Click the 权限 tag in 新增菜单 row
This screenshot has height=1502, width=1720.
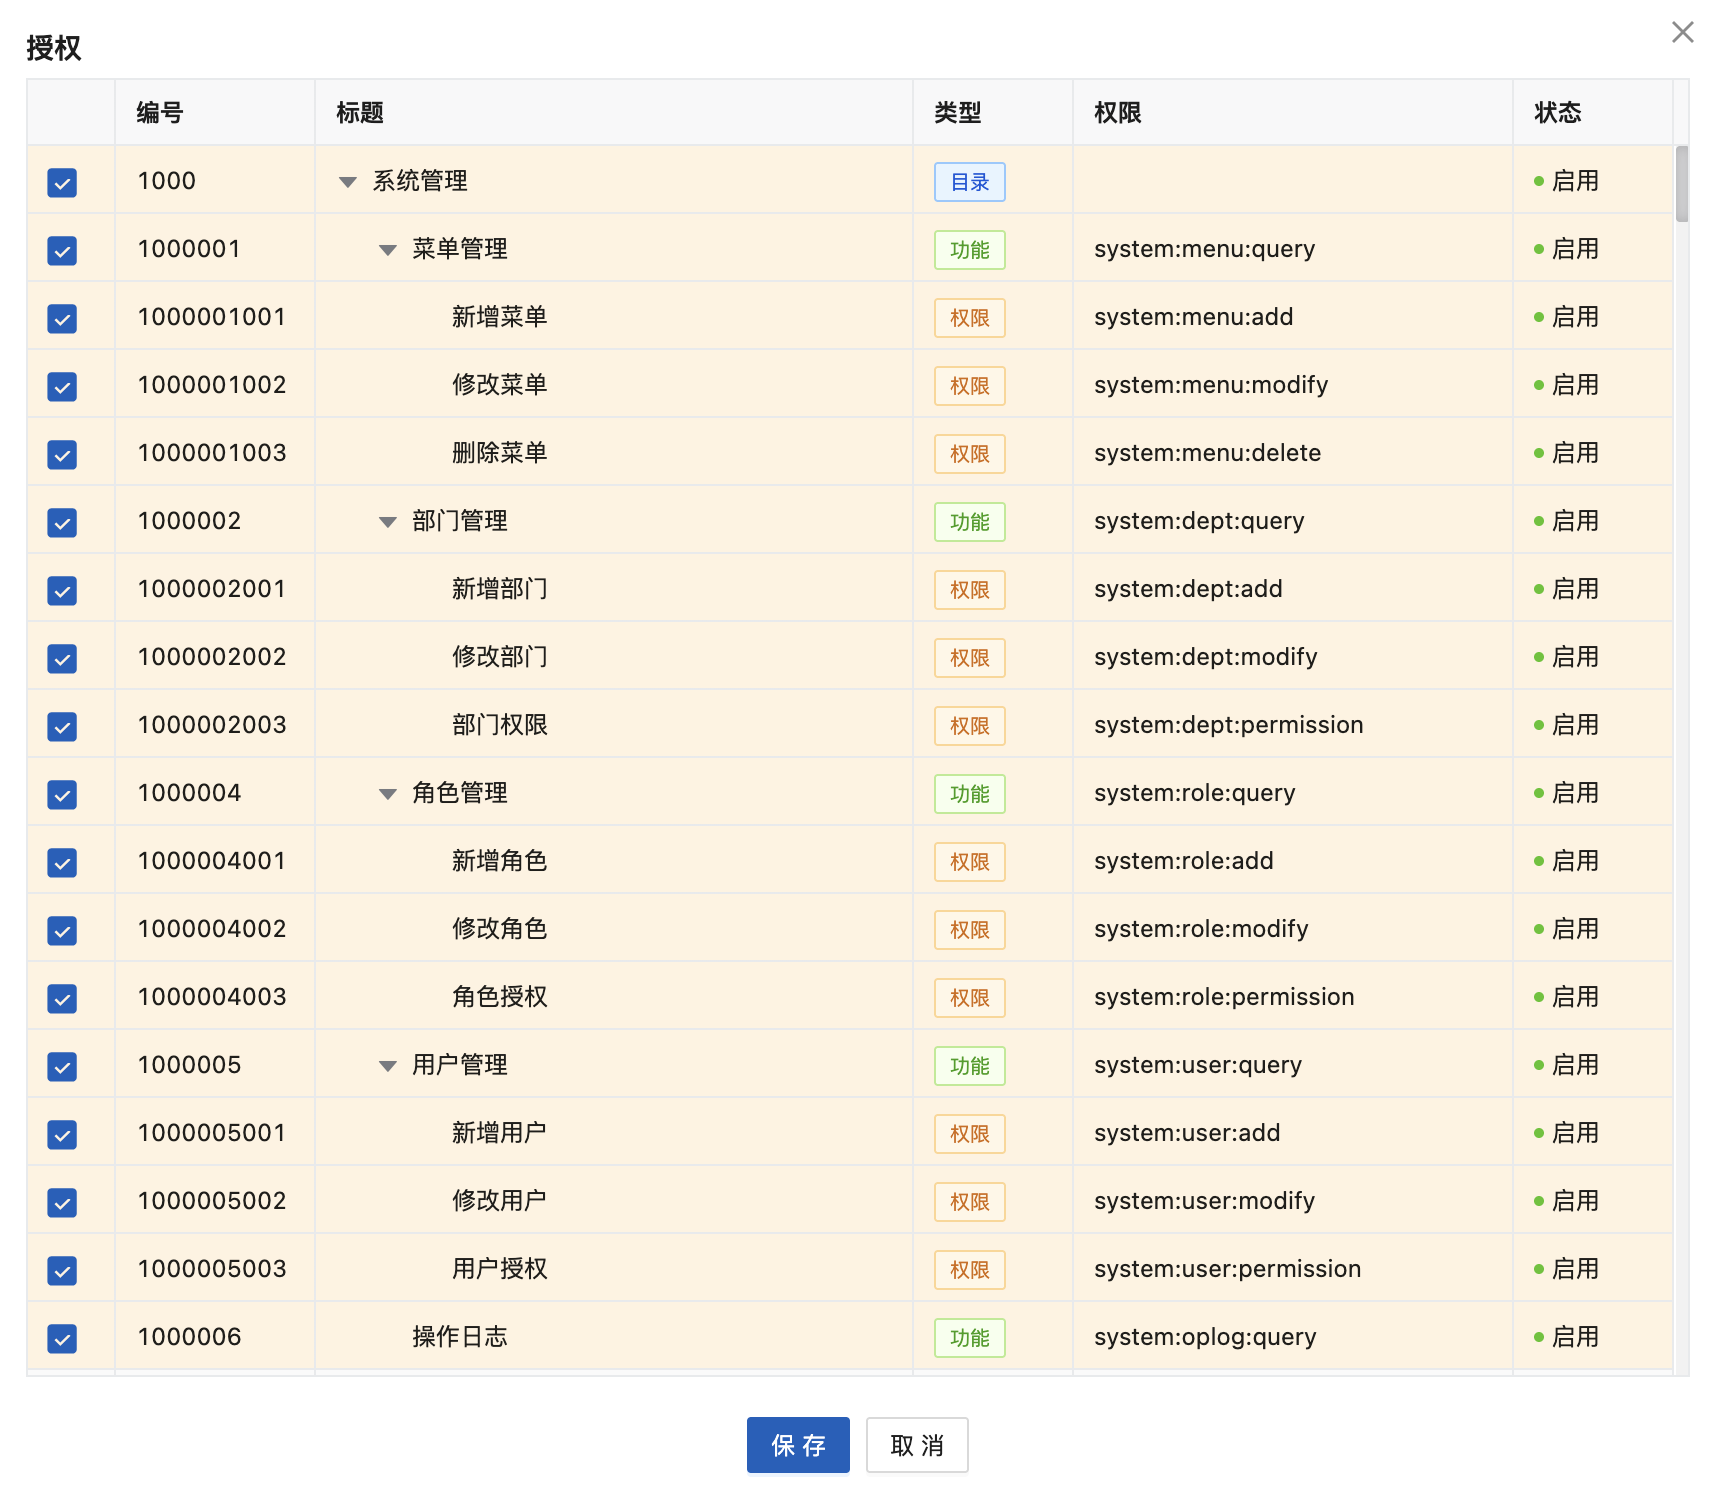click(x=969, y=318)
